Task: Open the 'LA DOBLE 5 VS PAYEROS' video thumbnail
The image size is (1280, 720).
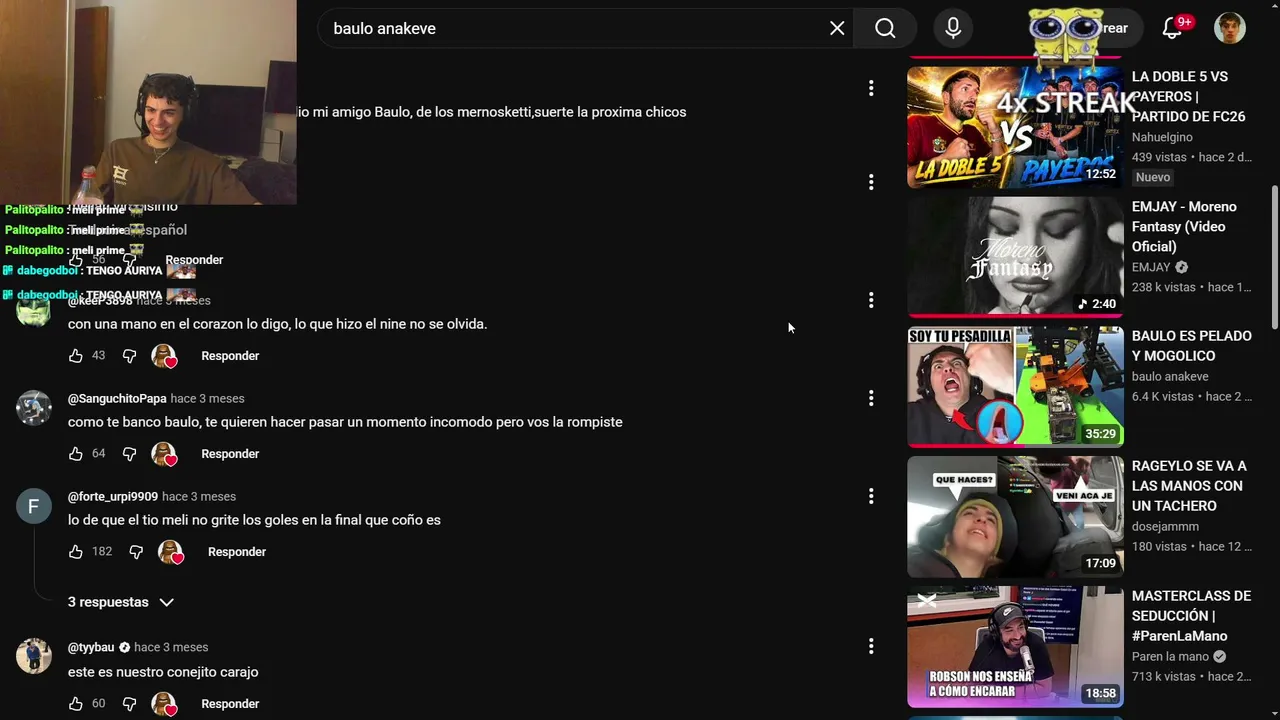Action: click(x=1015, y=127)
